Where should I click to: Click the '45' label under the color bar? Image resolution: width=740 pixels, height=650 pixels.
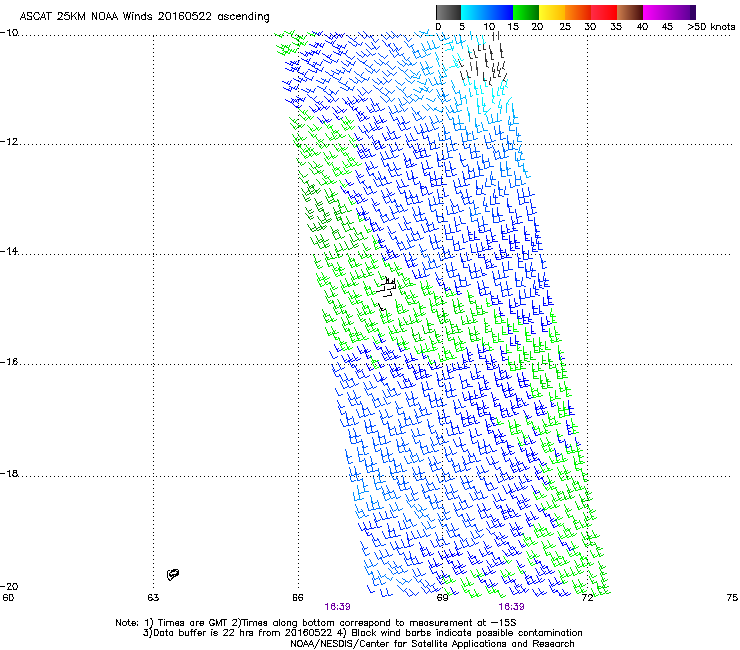[667, 27]
